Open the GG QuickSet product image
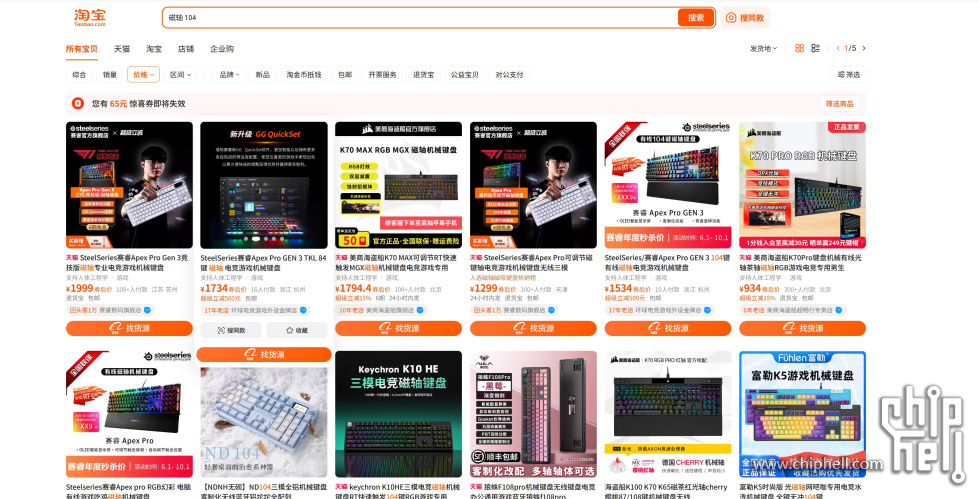This screenshot has height=499, width=979. click(263, 185)
